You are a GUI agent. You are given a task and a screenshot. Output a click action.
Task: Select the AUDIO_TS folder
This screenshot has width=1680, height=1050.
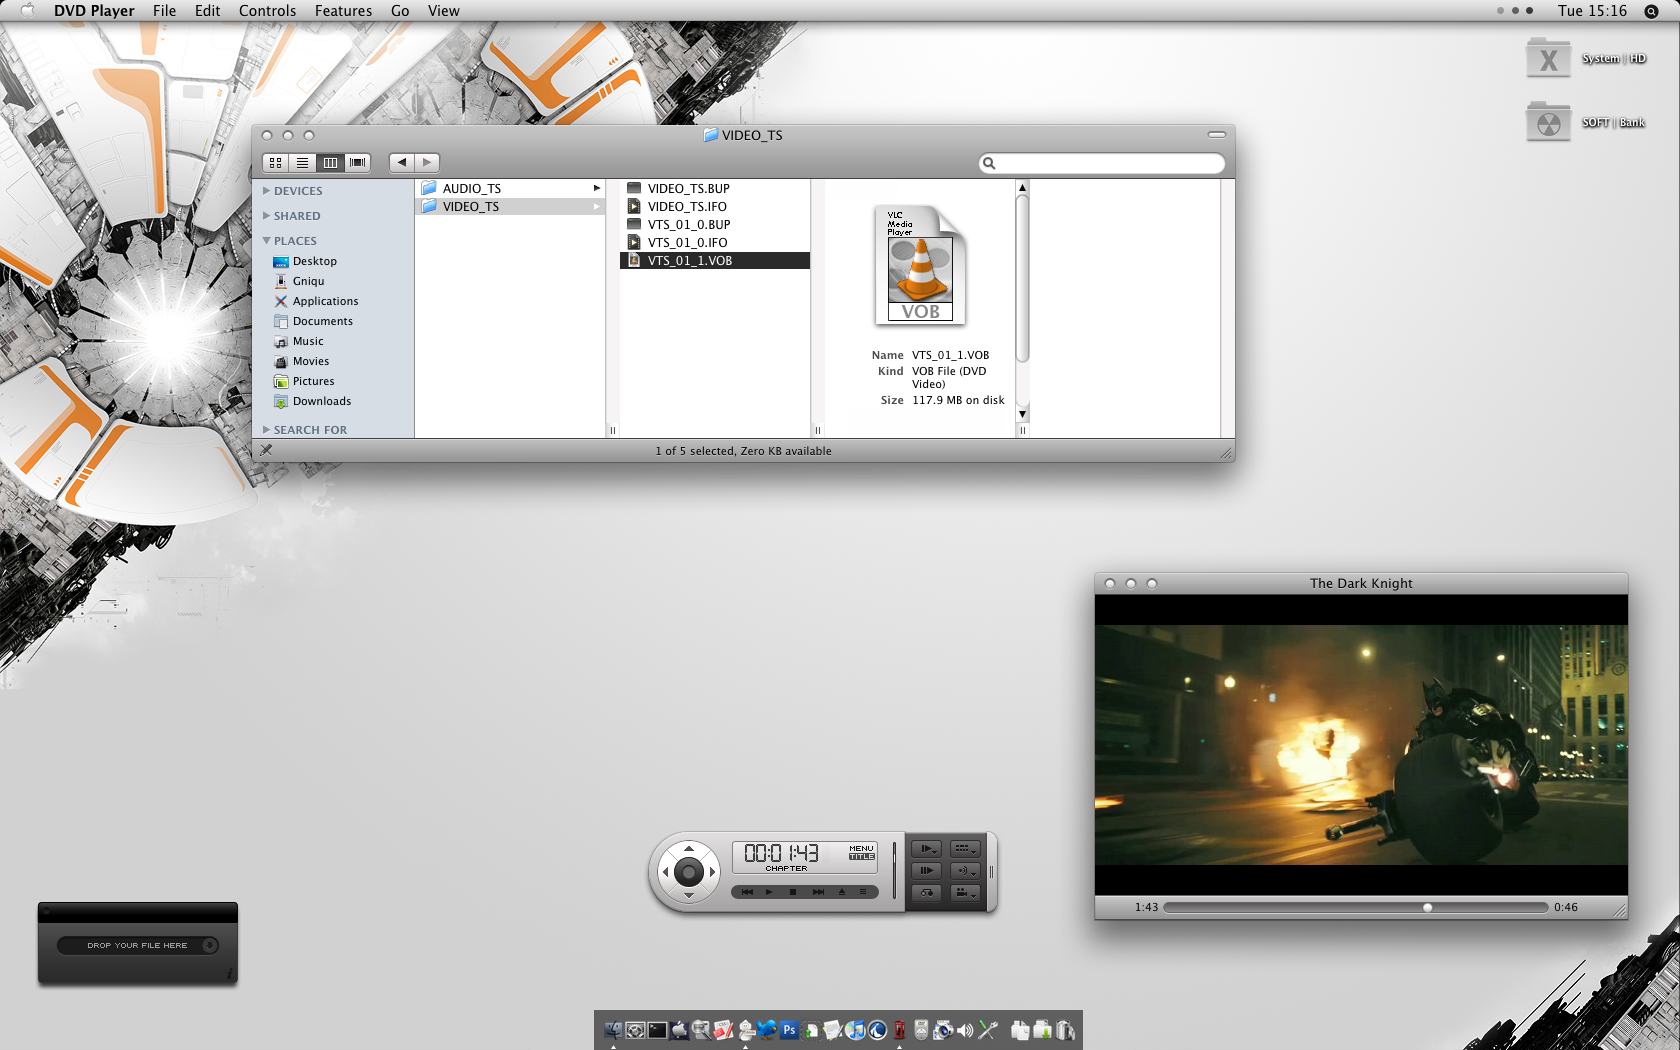pos(510,188)
